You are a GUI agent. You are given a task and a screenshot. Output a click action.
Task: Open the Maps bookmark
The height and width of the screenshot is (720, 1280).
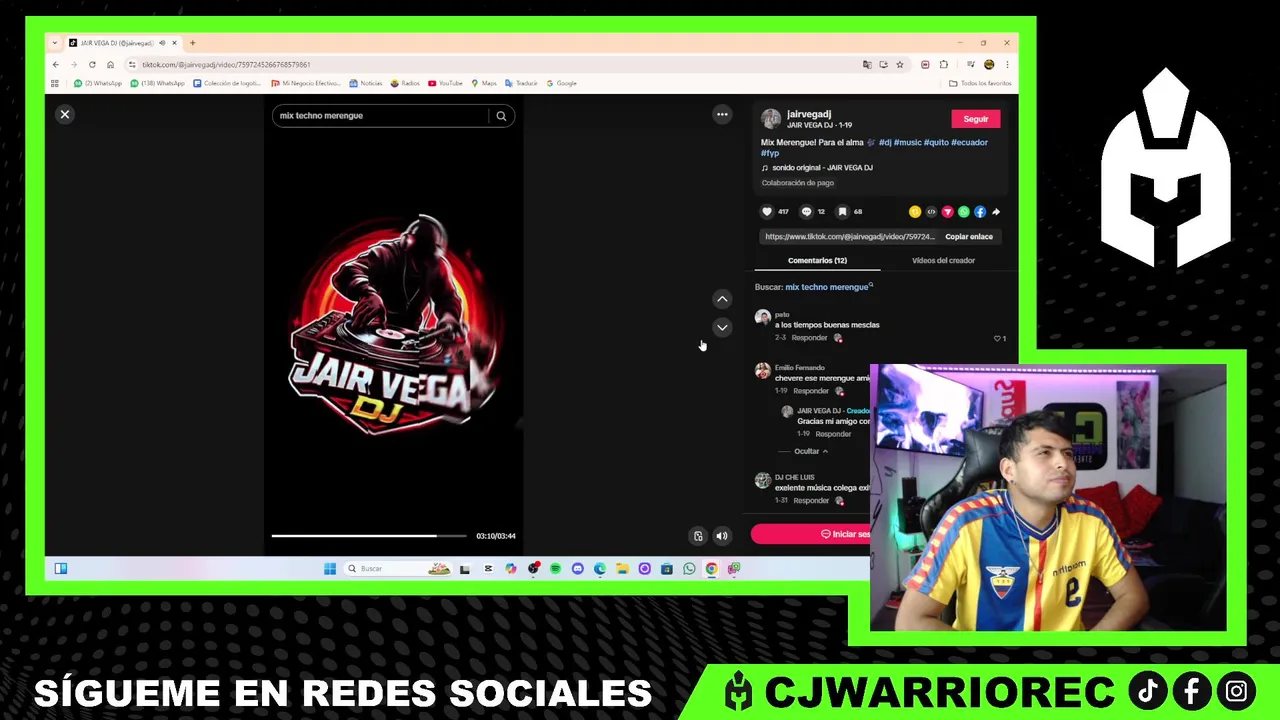pos(485,83)
